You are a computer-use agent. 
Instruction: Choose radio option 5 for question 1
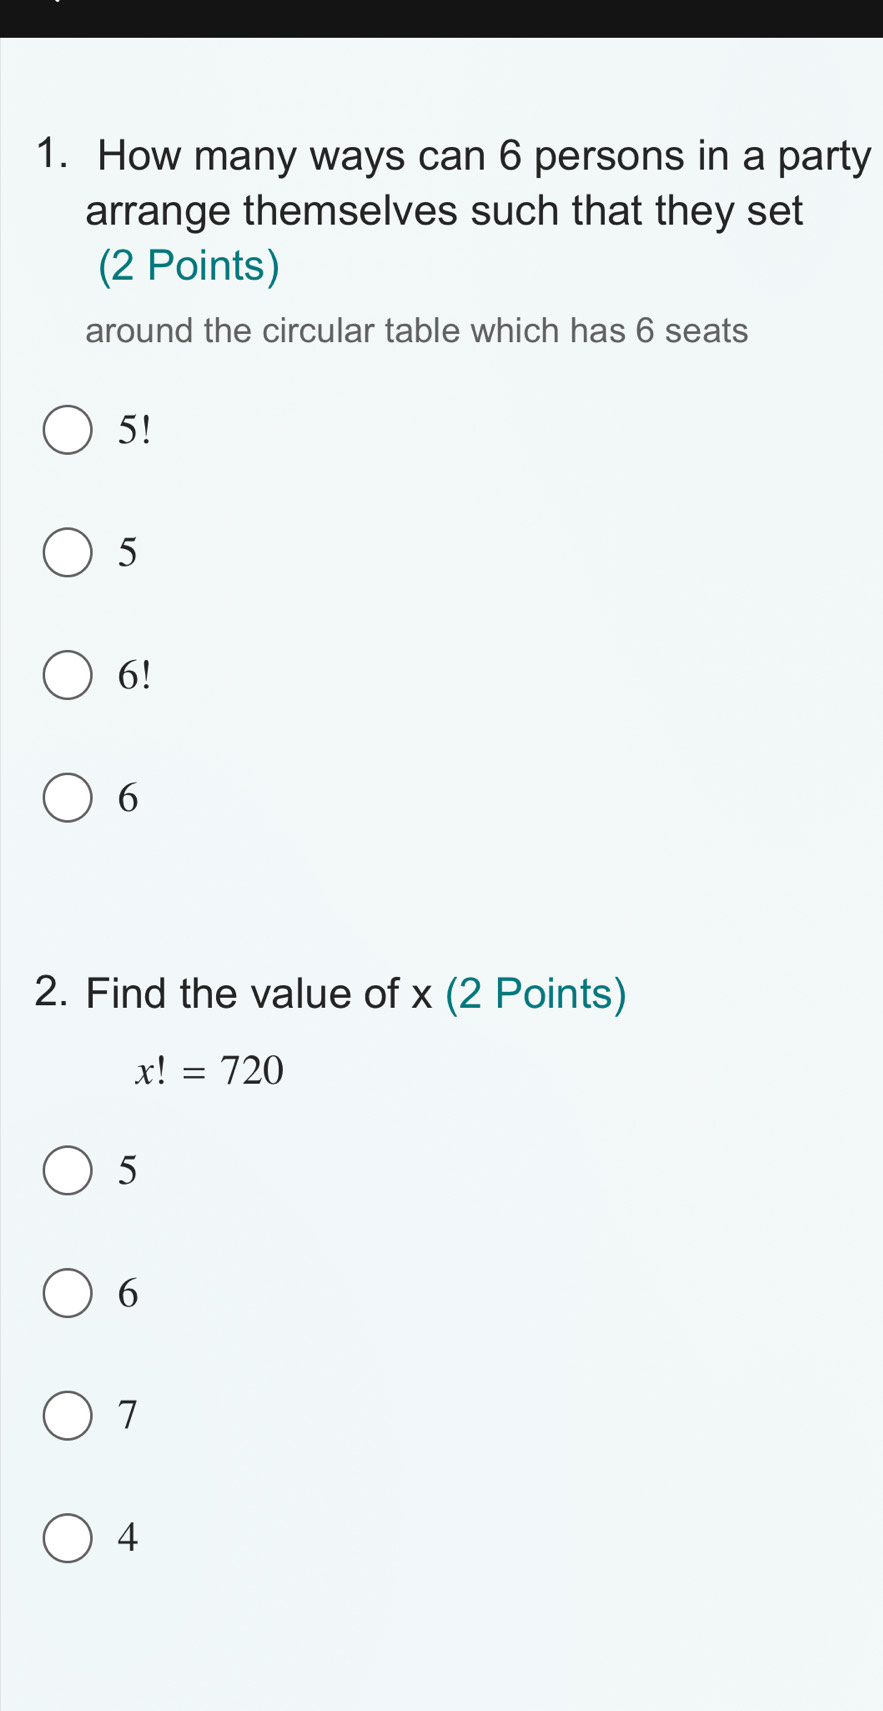(68, 553)
